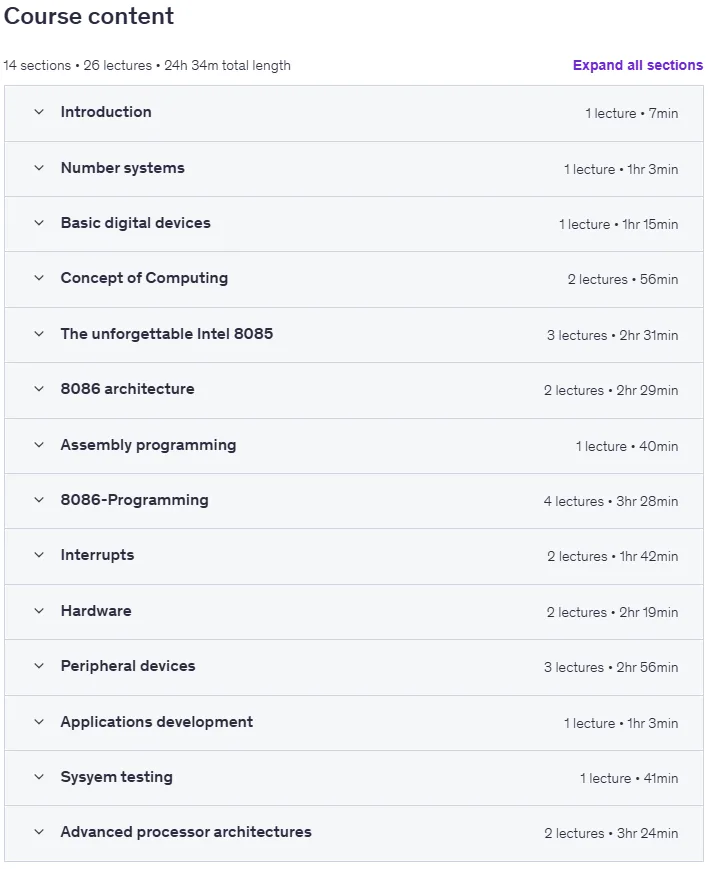The image size is (709, 869).
Task: Click the Expand all sections link
Action: (637, 65)
